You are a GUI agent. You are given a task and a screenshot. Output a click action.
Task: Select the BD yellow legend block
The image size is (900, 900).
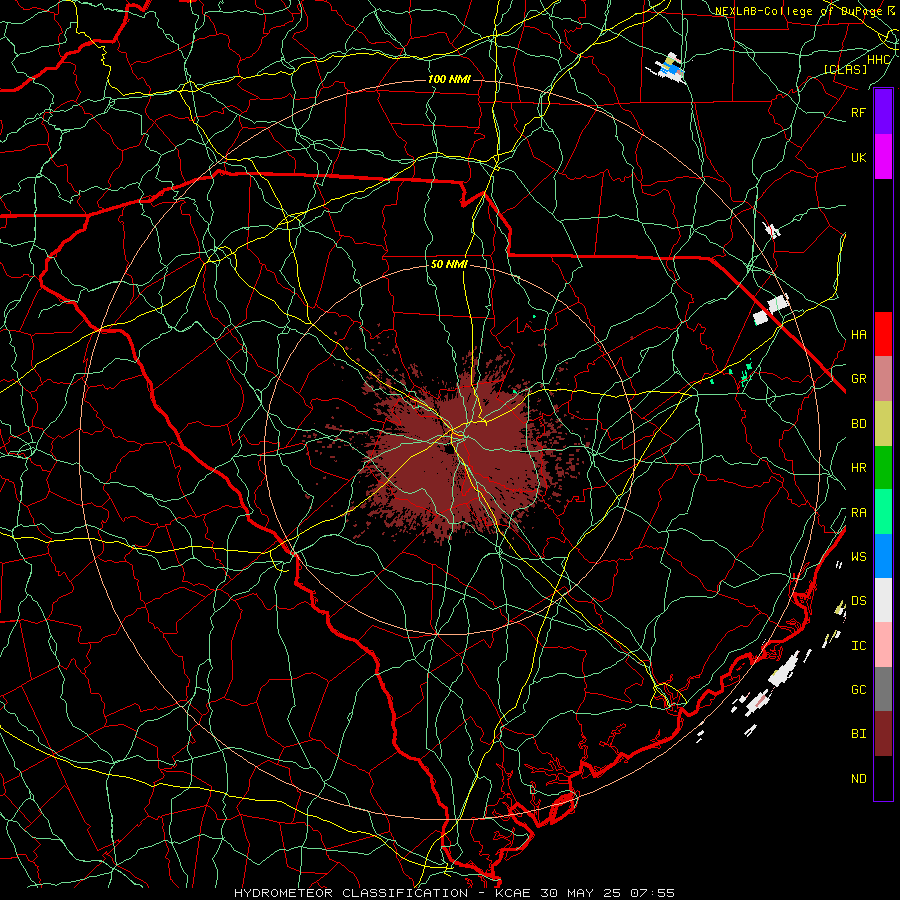tap(883, 424)
